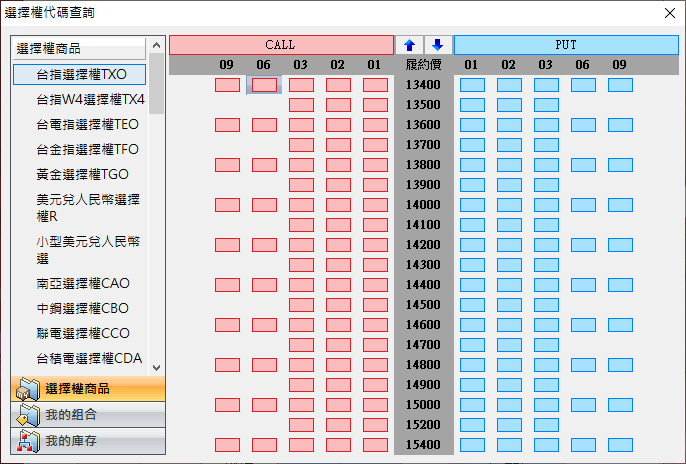The width and height of the screenshot is (686, 464).
Task: Click the icon beside 我的庫存
Action: click(x=28, y=441)
